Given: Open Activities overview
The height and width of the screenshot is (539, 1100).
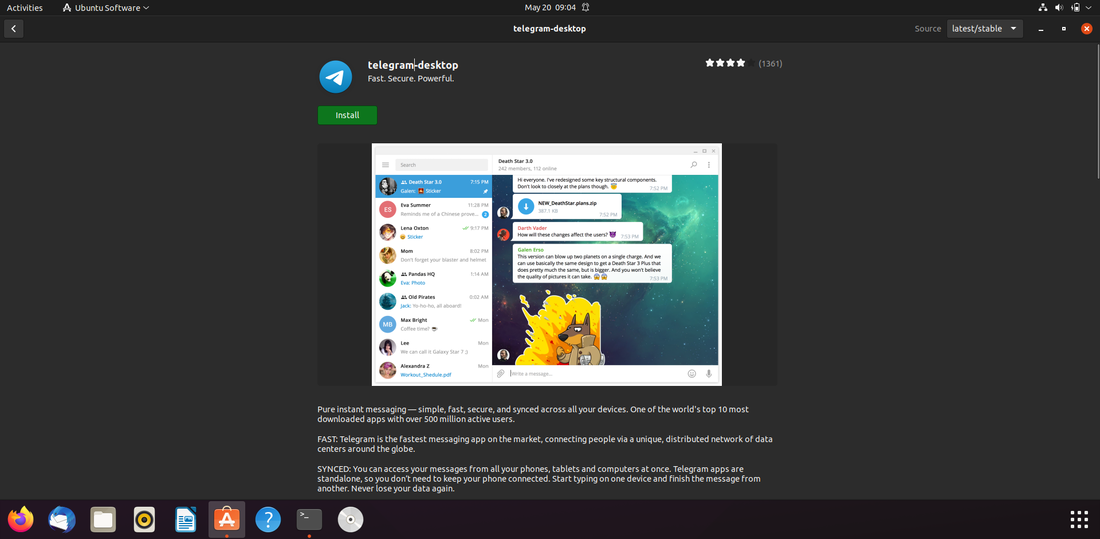Looking at the screenshot, I should point(25,8).
